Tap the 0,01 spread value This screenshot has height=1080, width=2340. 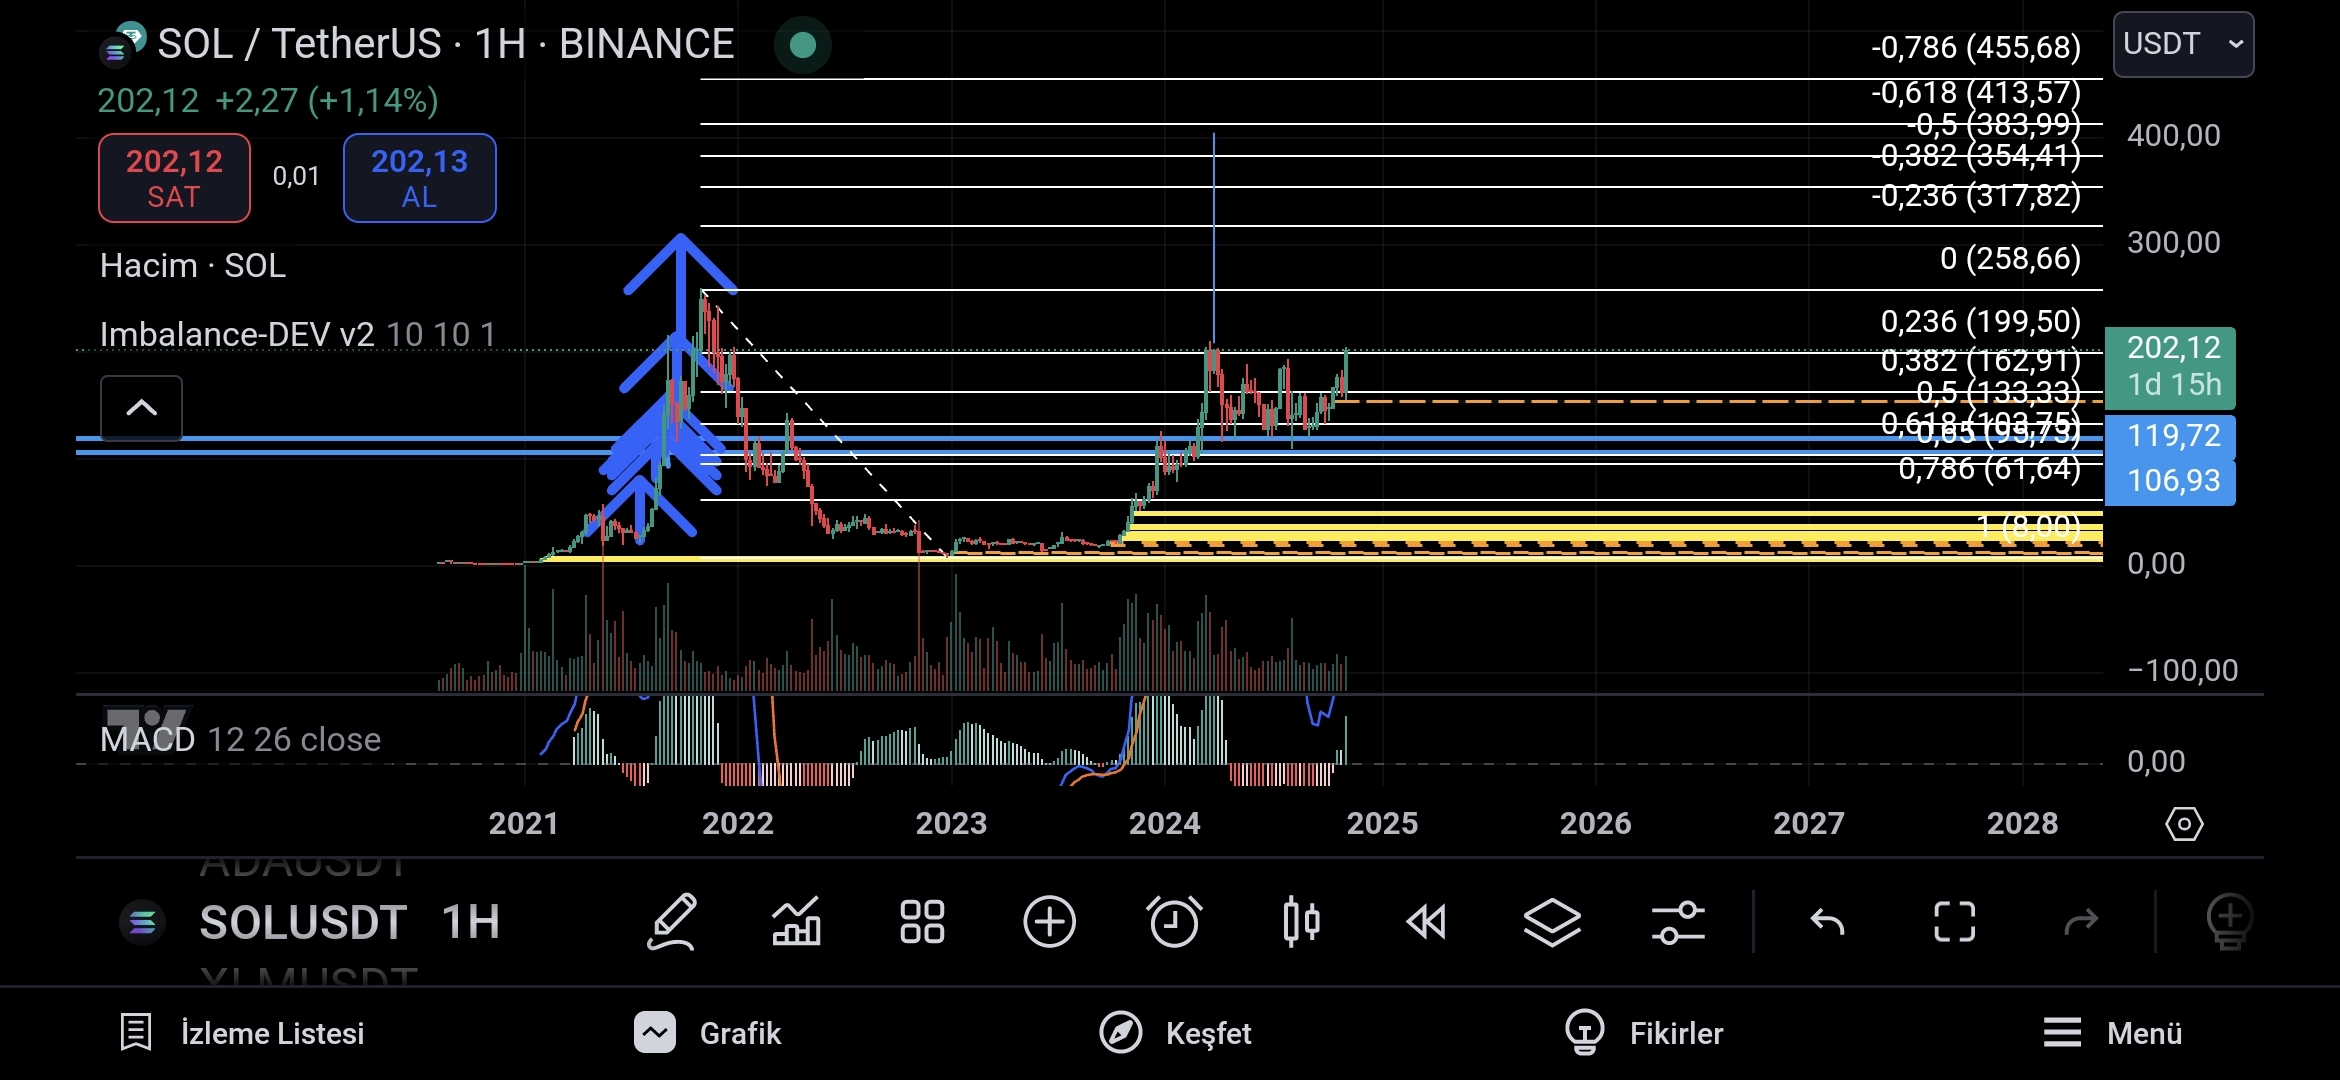(x=296, y=176)
